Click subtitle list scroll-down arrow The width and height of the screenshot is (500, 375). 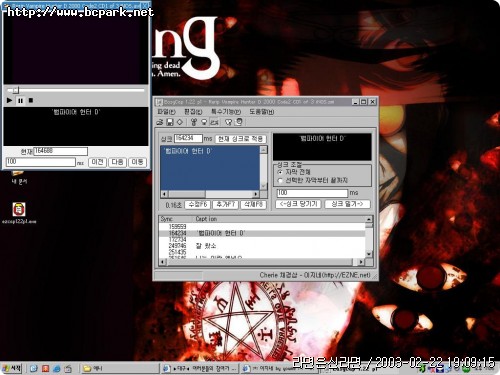click(369, 254)
